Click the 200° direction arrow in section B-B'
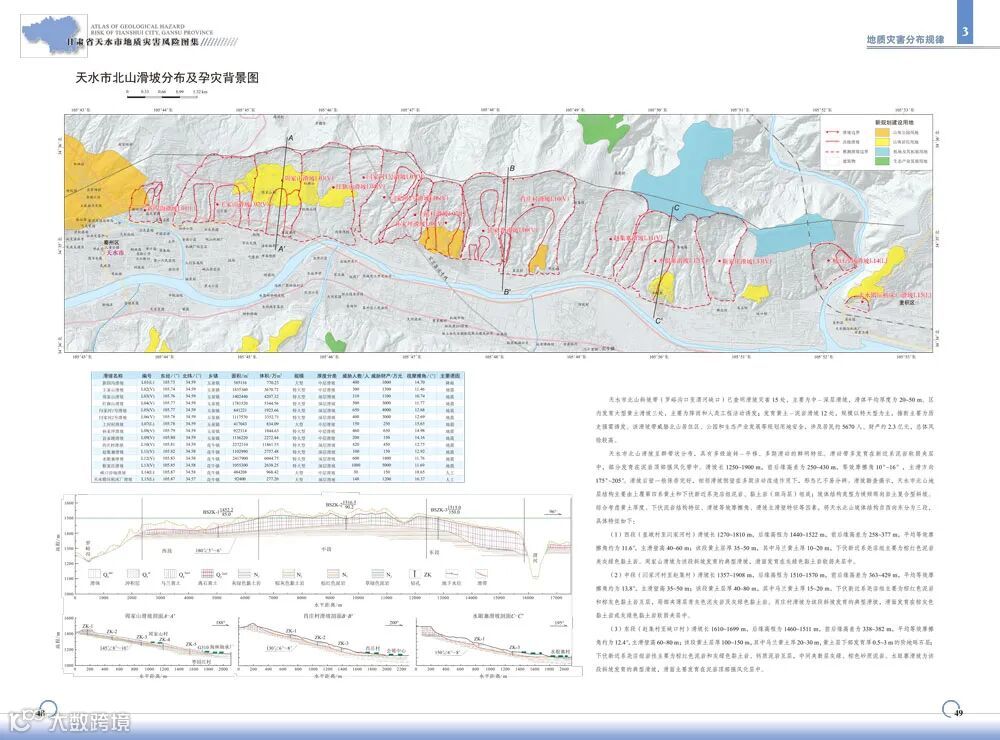1000x740 pixels. click(x=393, y=623)
